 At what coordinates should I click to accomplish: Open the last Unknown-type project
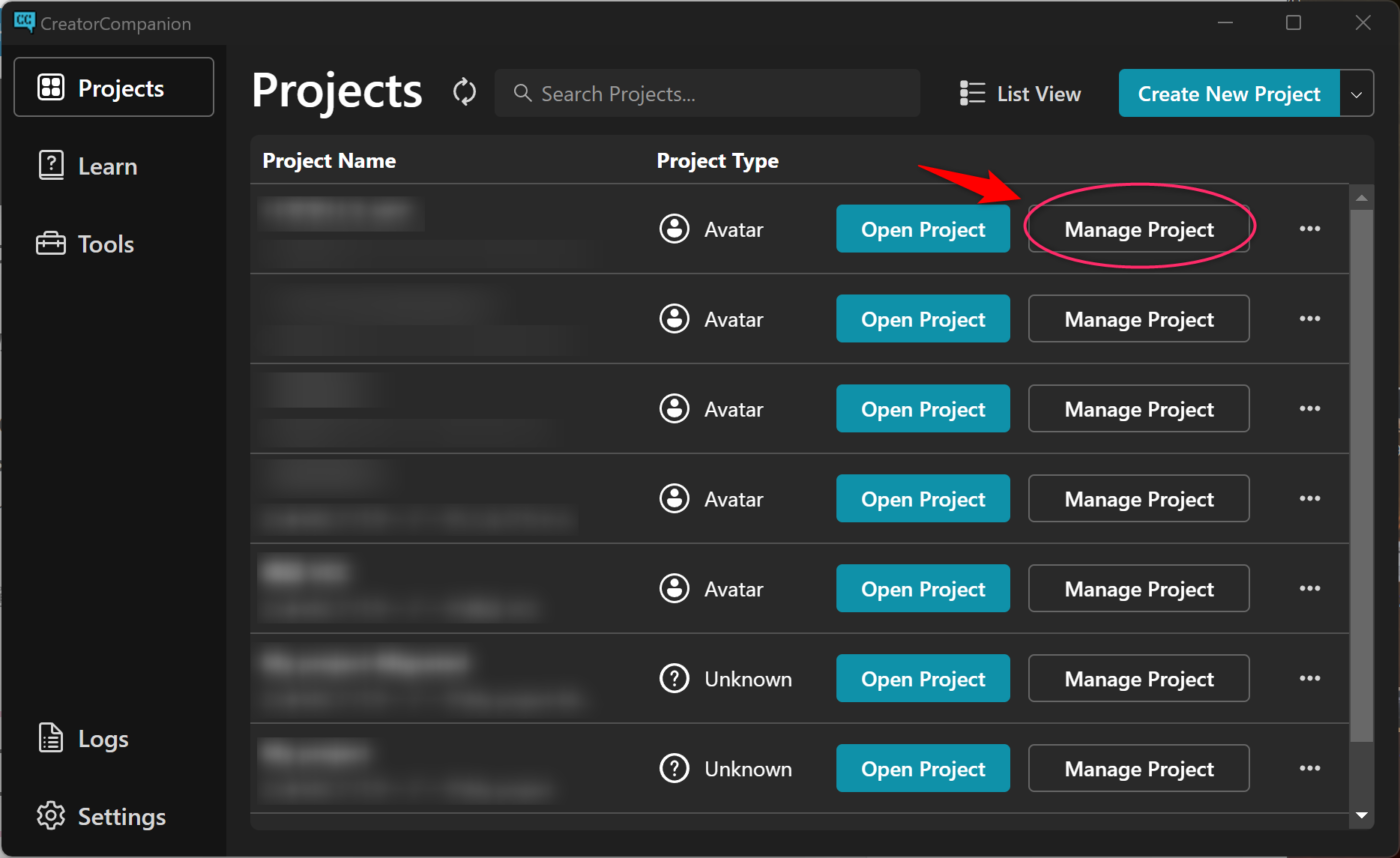(x=923, y=769)
